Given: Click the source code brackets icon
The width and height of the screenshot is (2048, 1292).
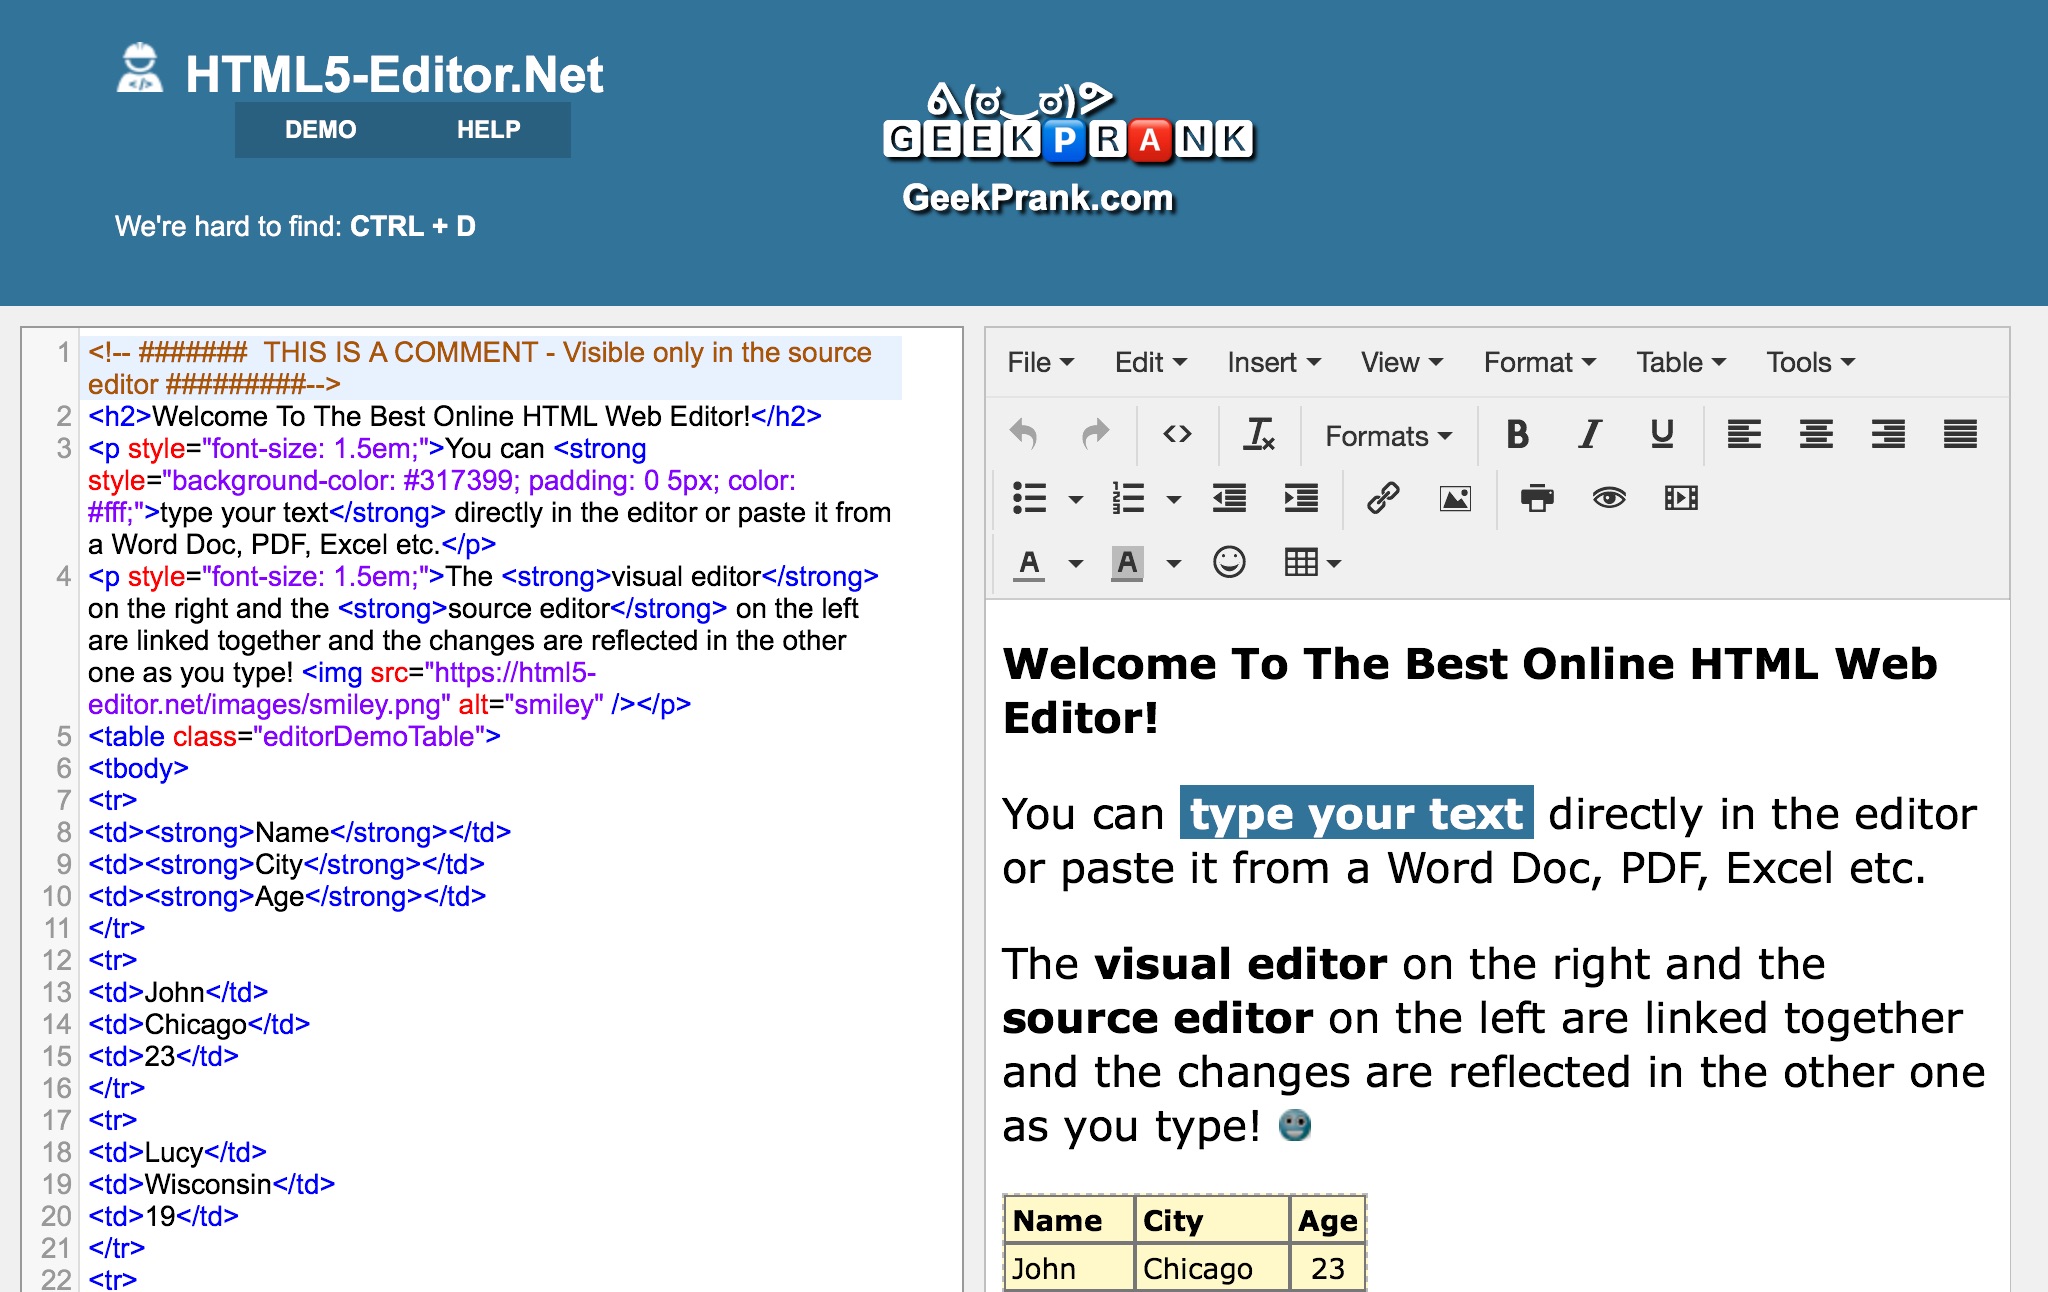Looking at the screenshot, I should 1177,434.
